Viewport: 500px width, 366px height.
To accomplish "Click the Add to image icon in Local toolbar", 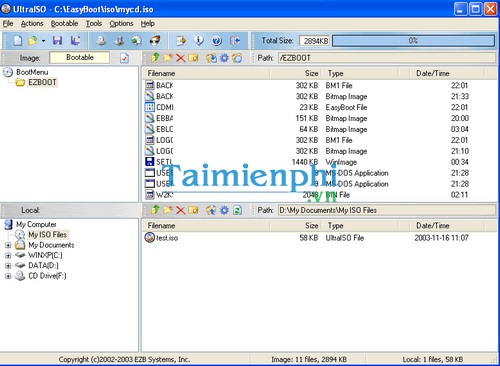I will 211,210.
